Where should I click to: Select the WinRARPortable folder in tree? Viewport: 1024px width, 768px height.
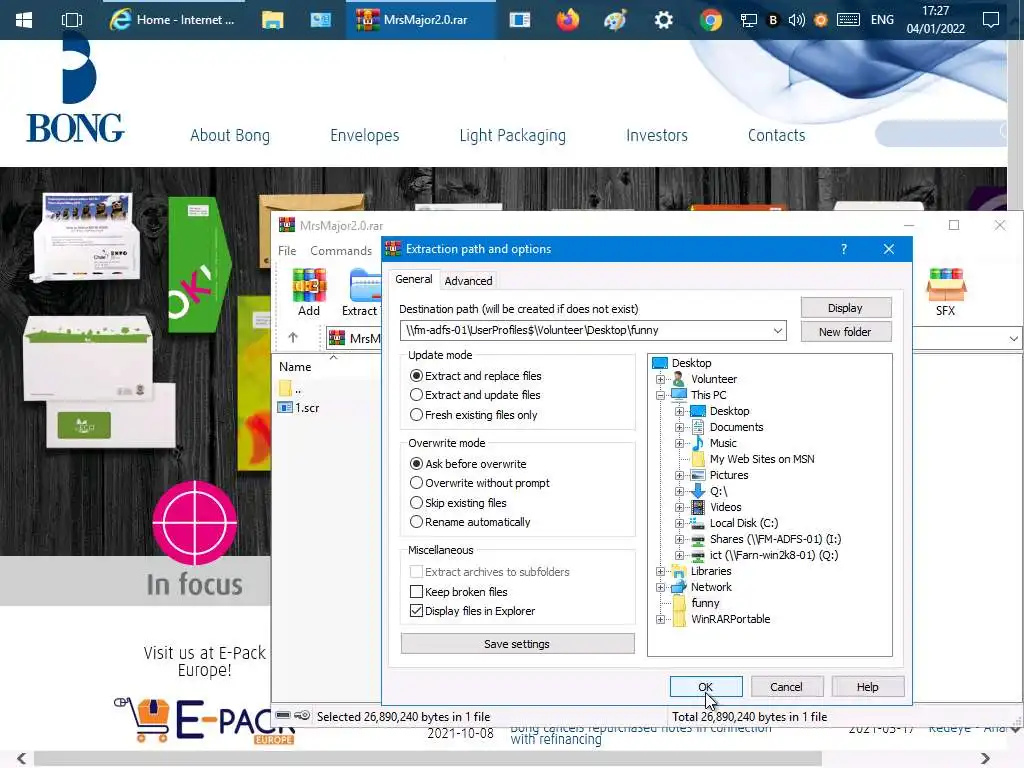click(730, 619)
